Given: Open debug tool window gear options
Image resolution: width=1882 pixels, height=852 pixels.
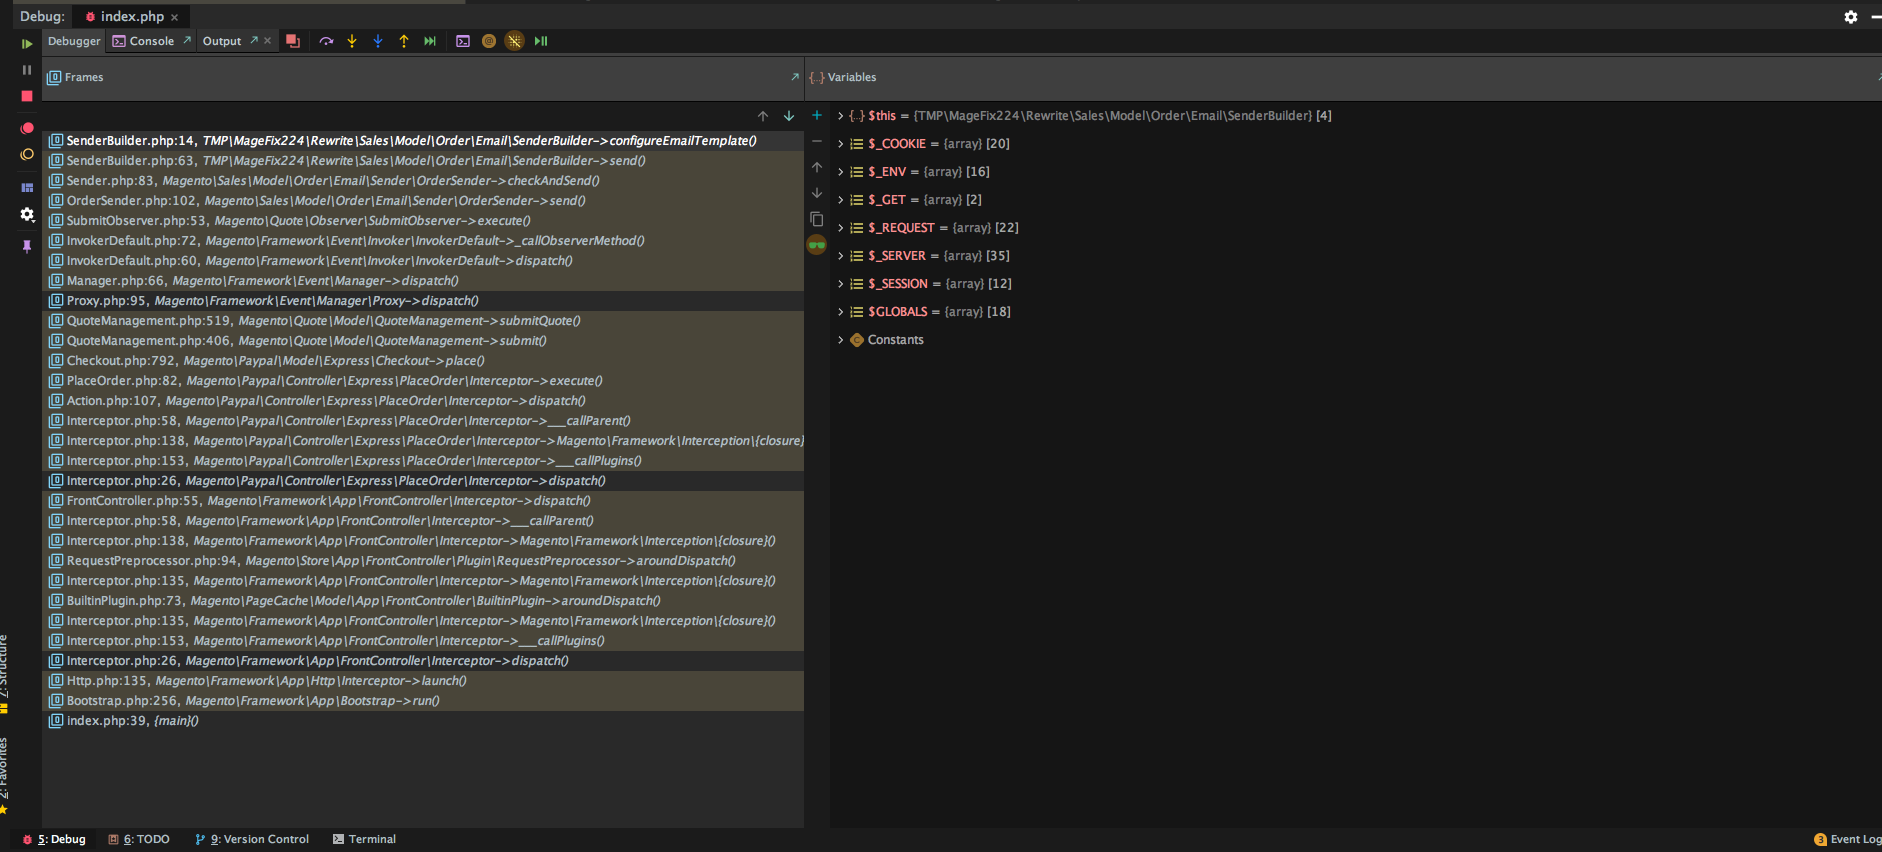Looking at the screenshot, I should pyautogui.click(x=1851, y=17).
